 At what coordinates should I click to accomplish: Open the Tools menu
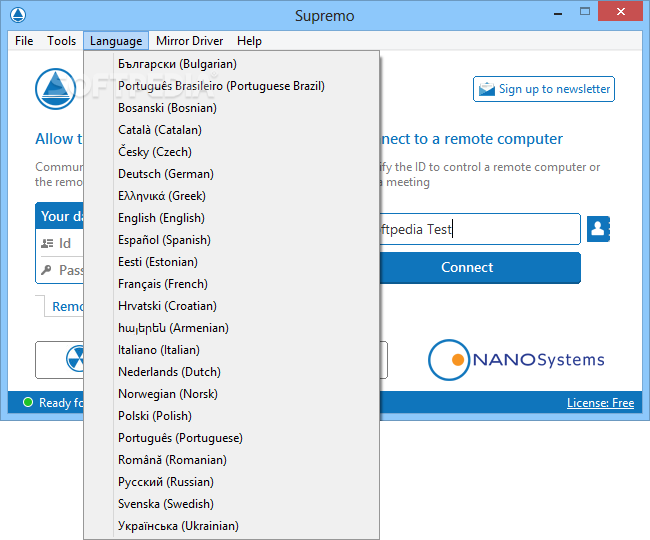[x=61, y=41]
